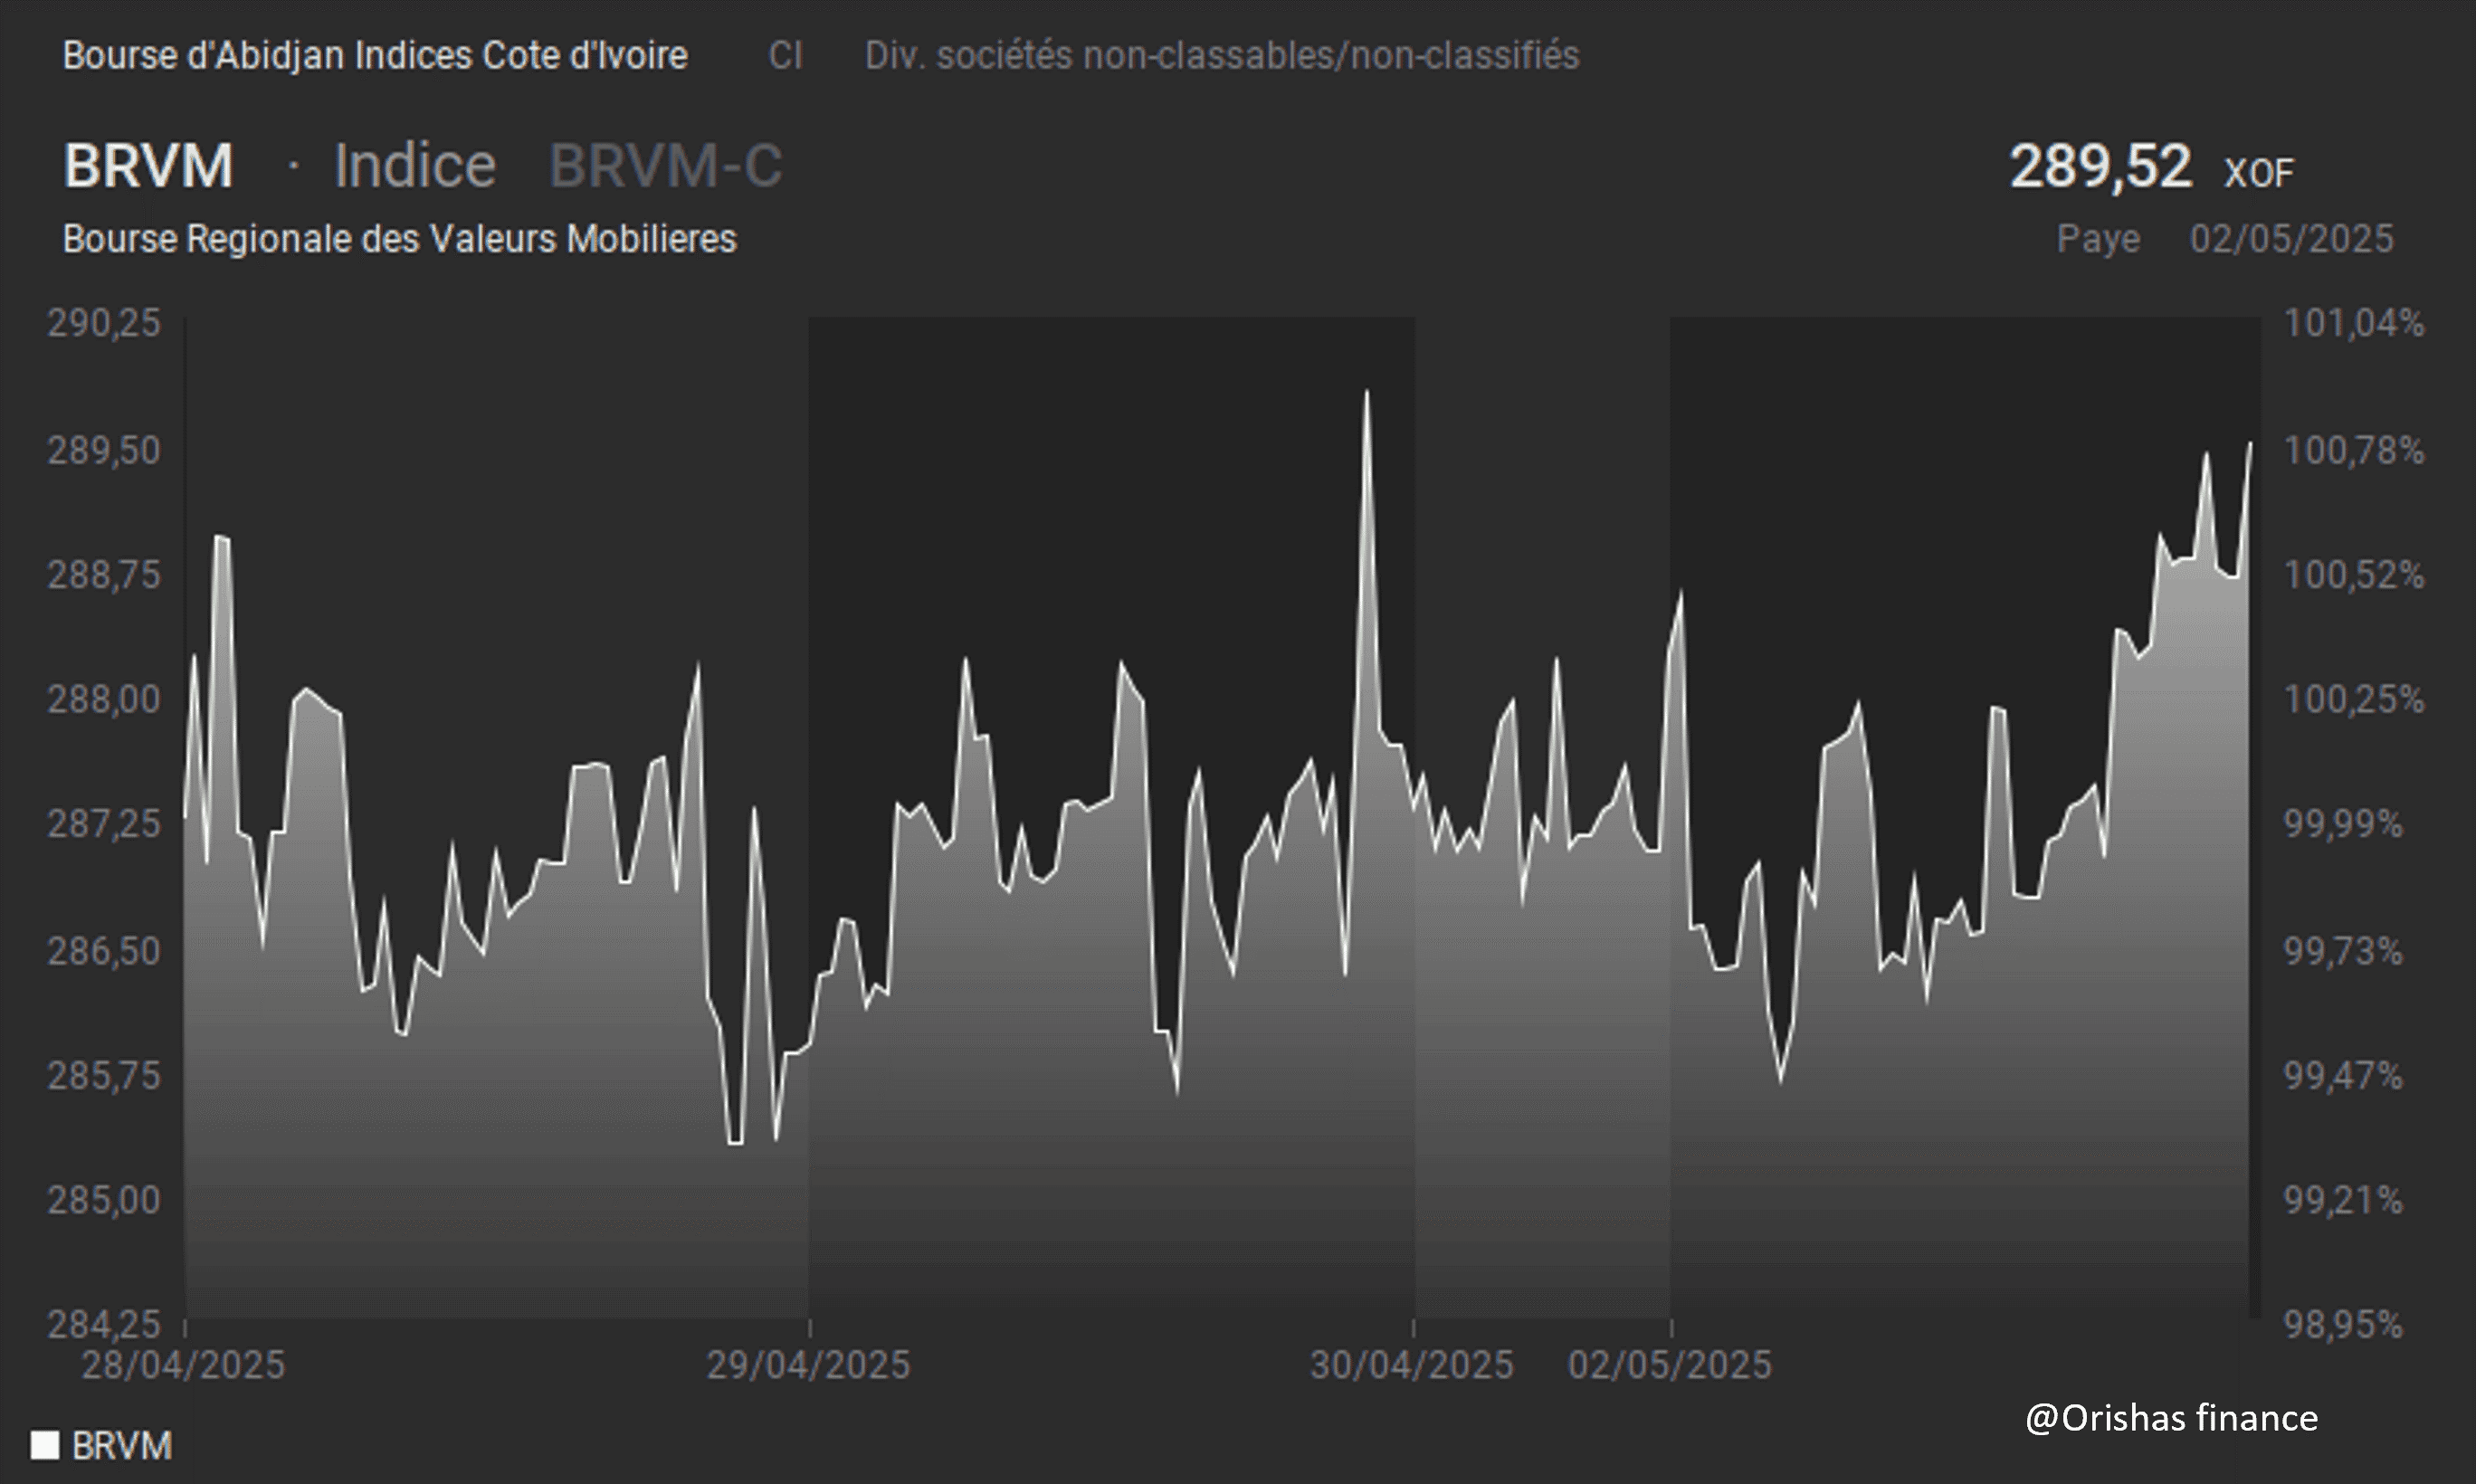The width and height of the screenshot is (2476, 1484).
Task: Click the 28/04/2025 x-axis date marker
Action: [183, 1365]
